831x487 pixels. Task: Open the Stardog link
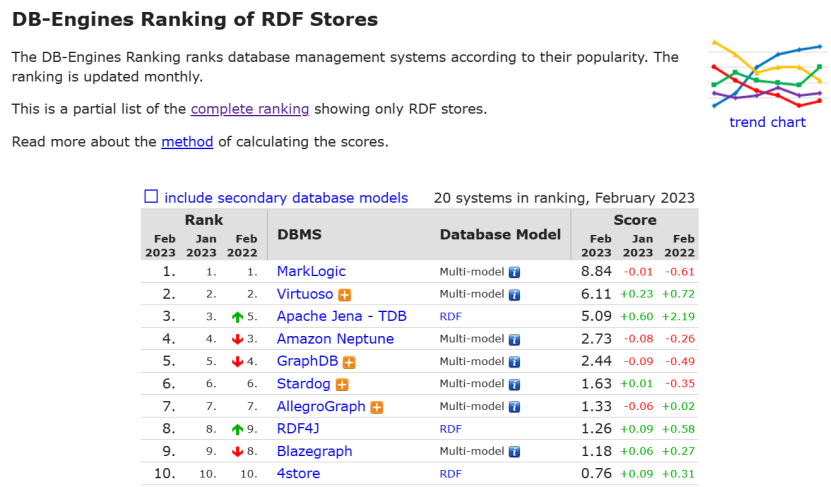point(303,384)
